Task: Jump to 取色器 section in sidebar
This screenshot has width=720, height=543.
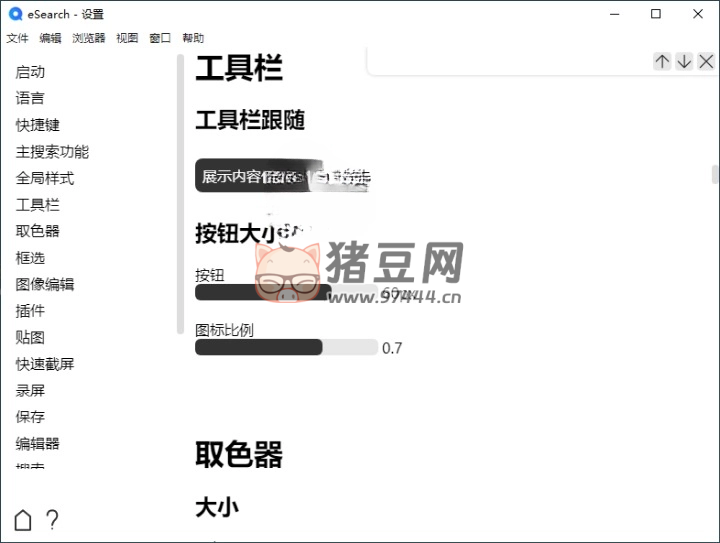Action: (x=38, y=231)
